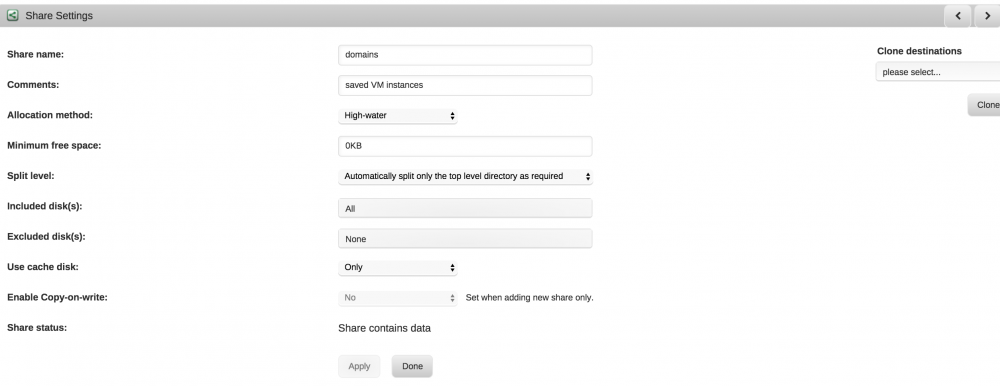The height and width of the screenshot is (386, 1000).
Task: Open the Allocation method dropdown
Action: pyautogui.click(x=397, y=115)
